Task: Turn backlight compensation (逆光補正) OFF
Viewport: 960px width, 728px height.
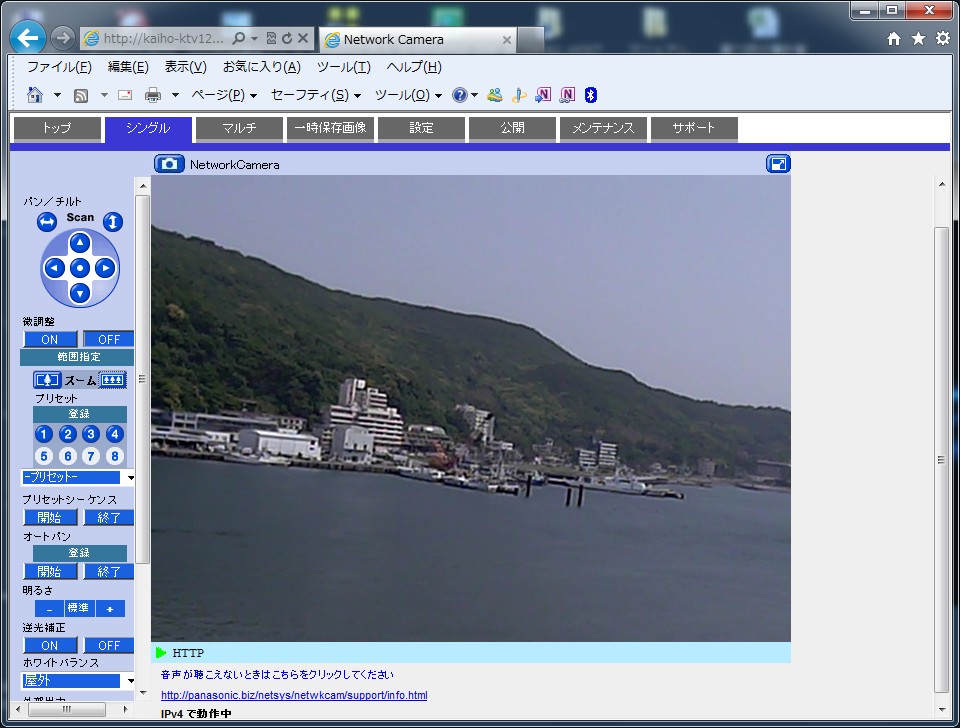Action: 108,645
